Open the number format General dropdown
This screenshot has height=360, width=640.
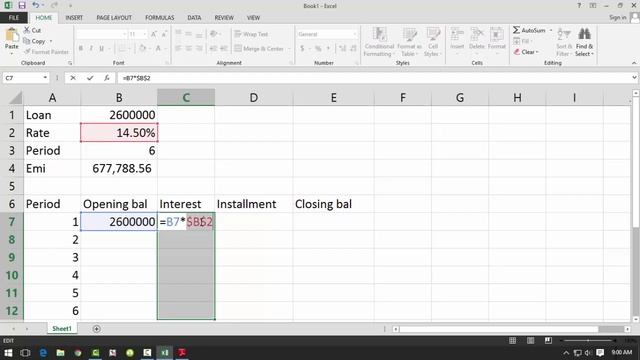(x=354, y=34)
